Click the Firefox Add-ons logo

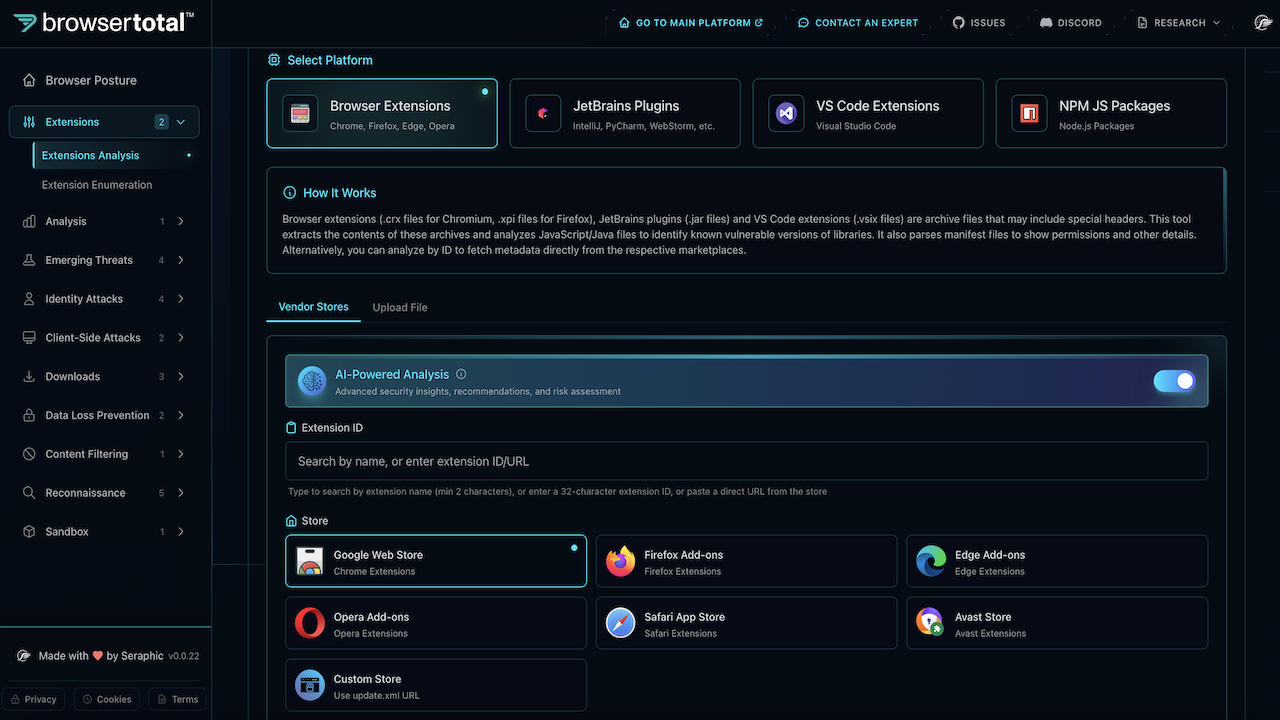pyautogui.click(x=621, y=562)
